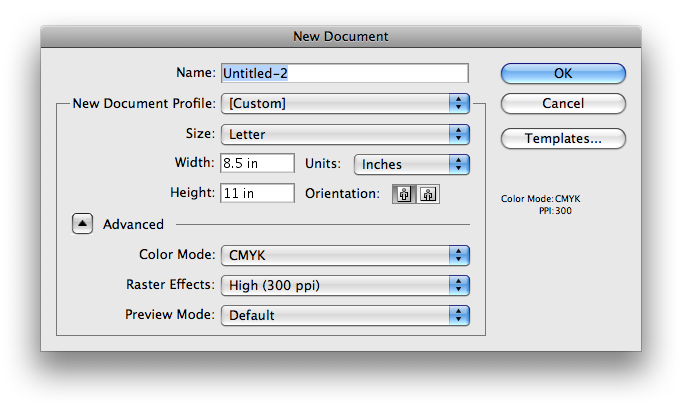
Task: Click the Raster Effects: label
Action: pos(170,284)
